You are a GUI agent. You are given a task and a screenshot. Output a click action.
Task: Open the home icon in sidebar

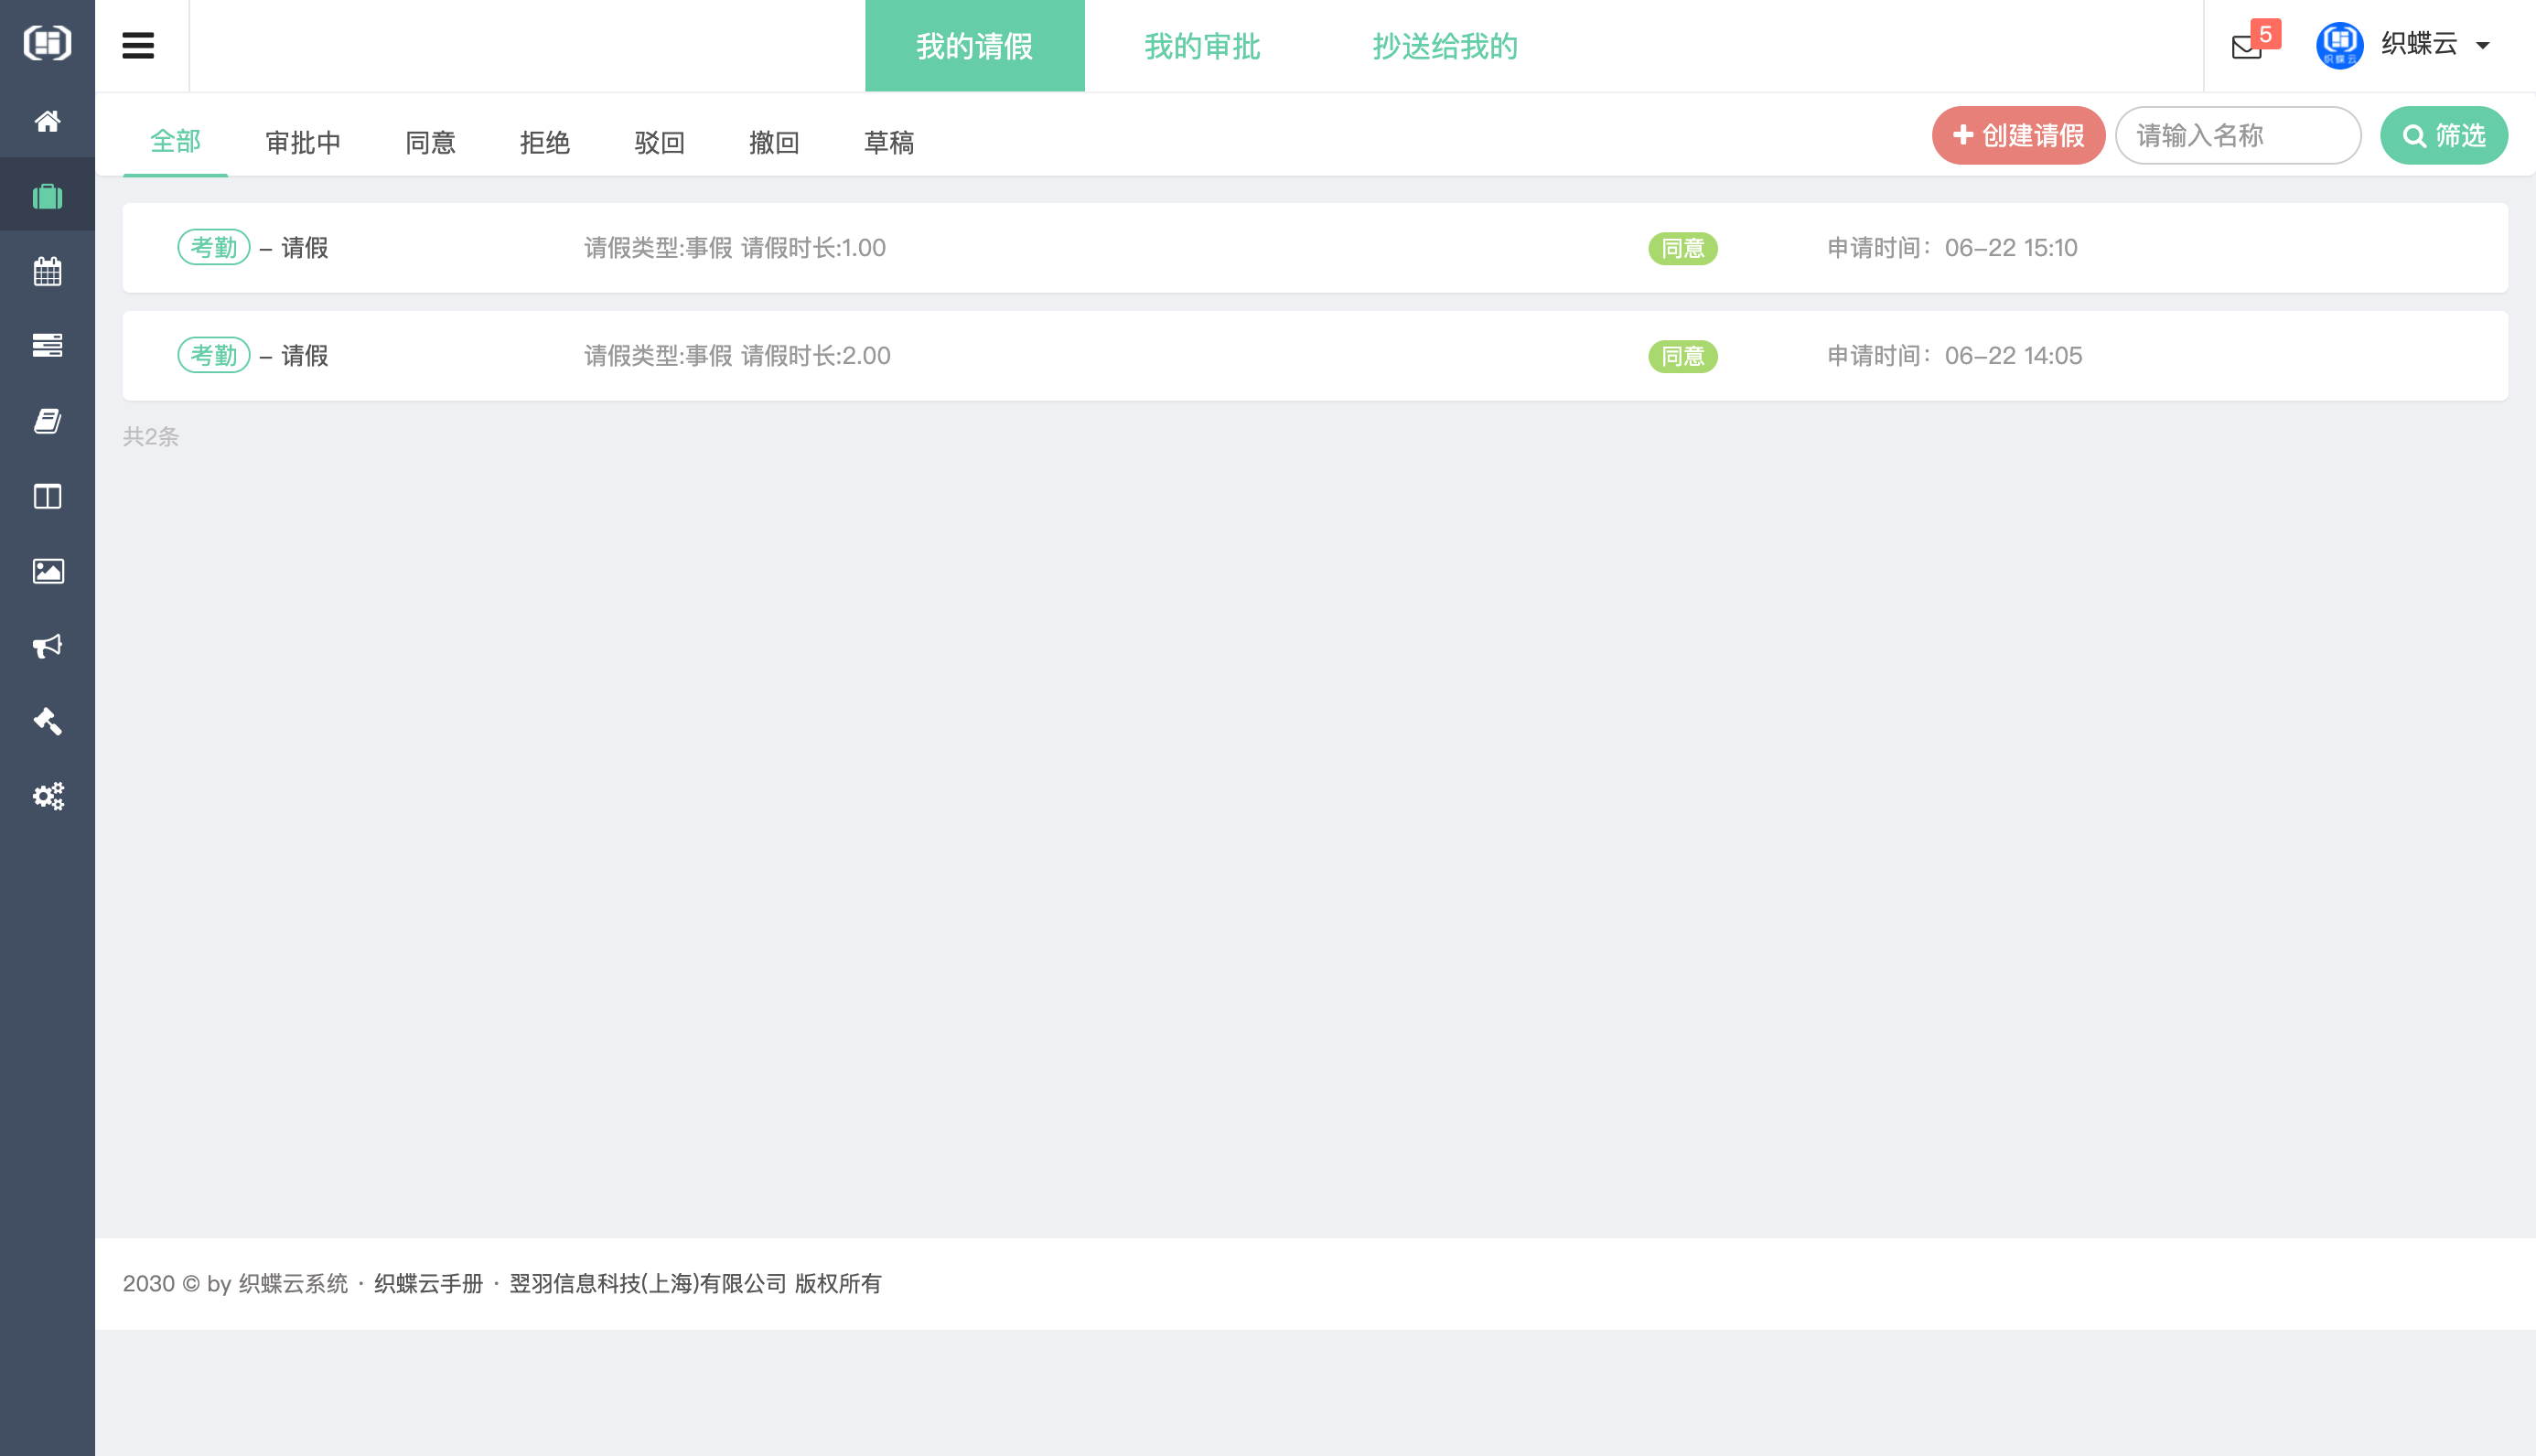pos(47,121)
